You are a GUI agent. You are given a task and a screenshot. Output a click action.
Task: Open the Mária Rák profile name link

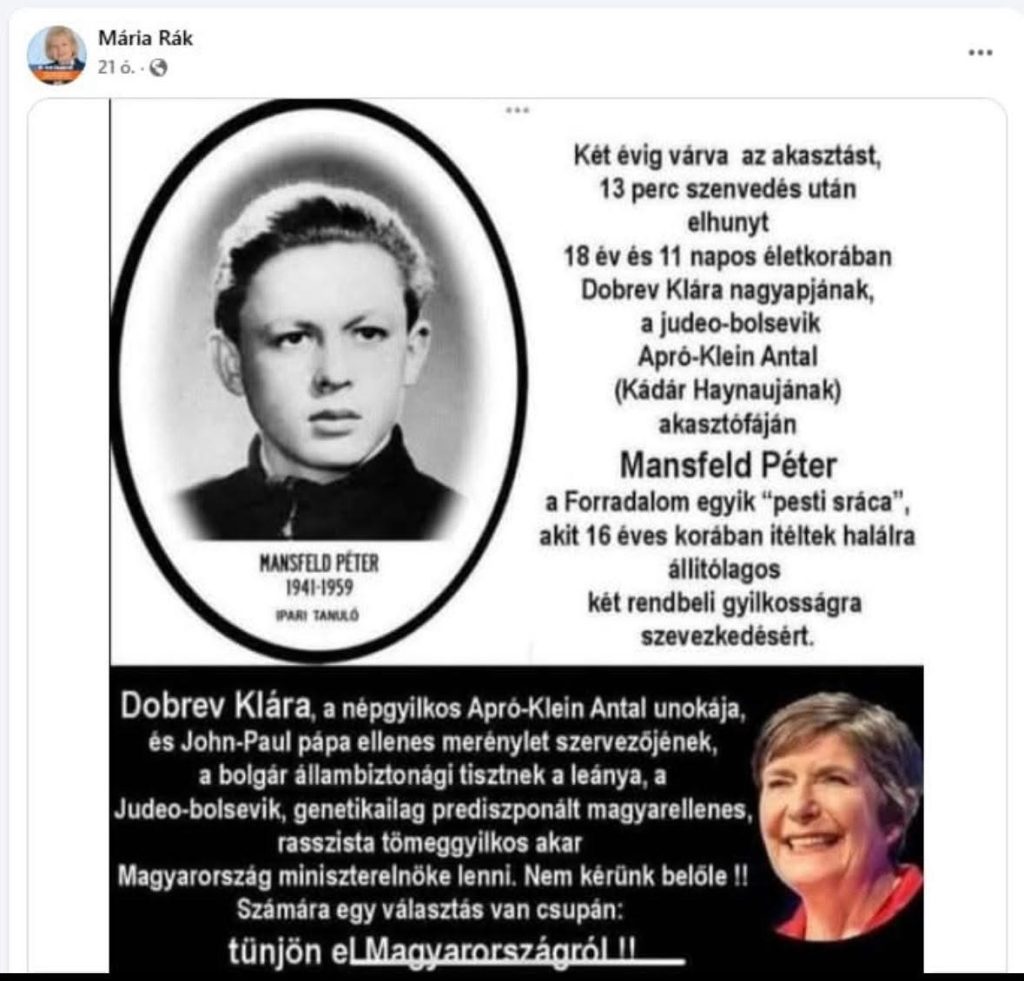click(x=145, y=38)
